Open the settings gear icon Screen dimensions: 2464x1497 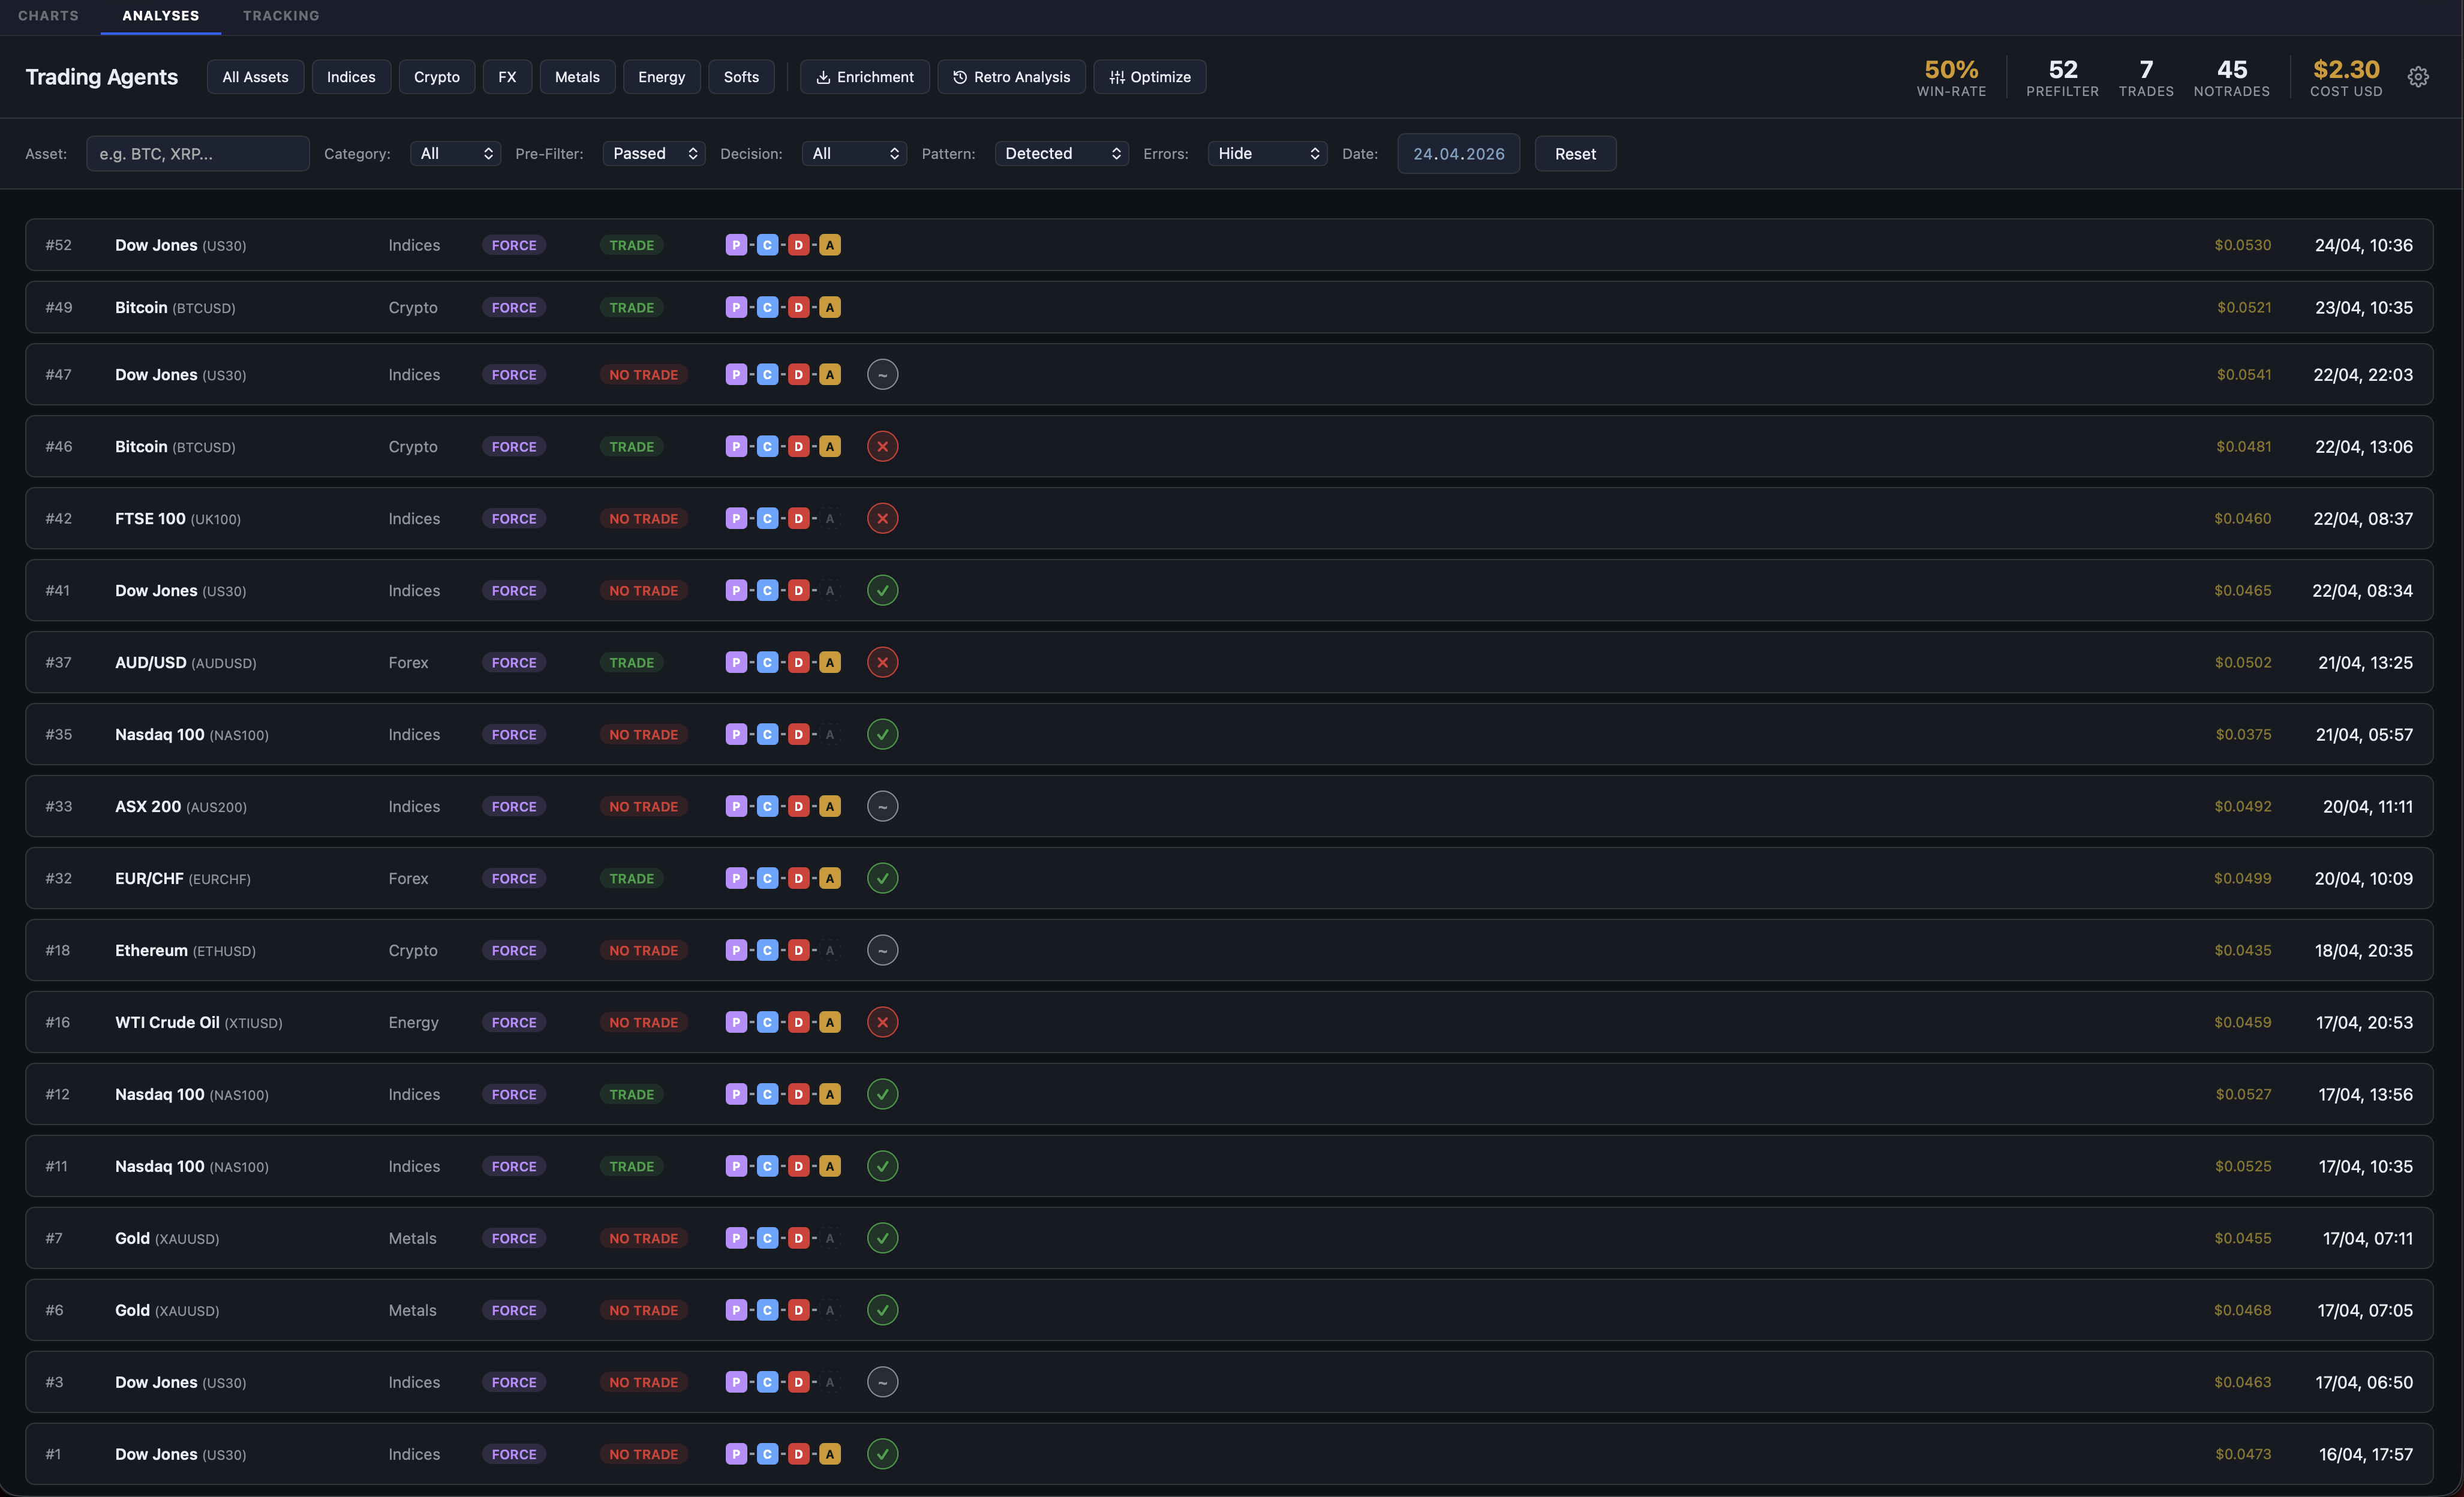click(2417, 77)
